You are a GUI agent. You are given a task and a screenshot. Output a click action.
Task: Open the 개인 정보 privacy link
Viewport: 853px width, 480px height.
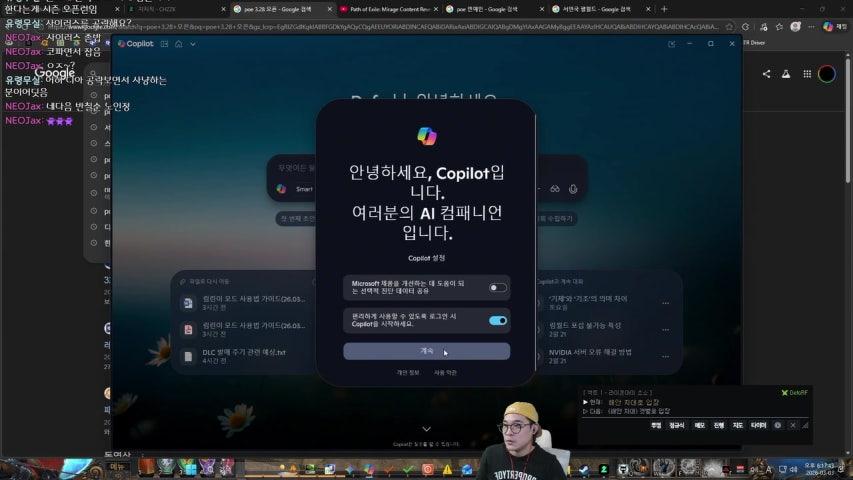pos(407,373)
